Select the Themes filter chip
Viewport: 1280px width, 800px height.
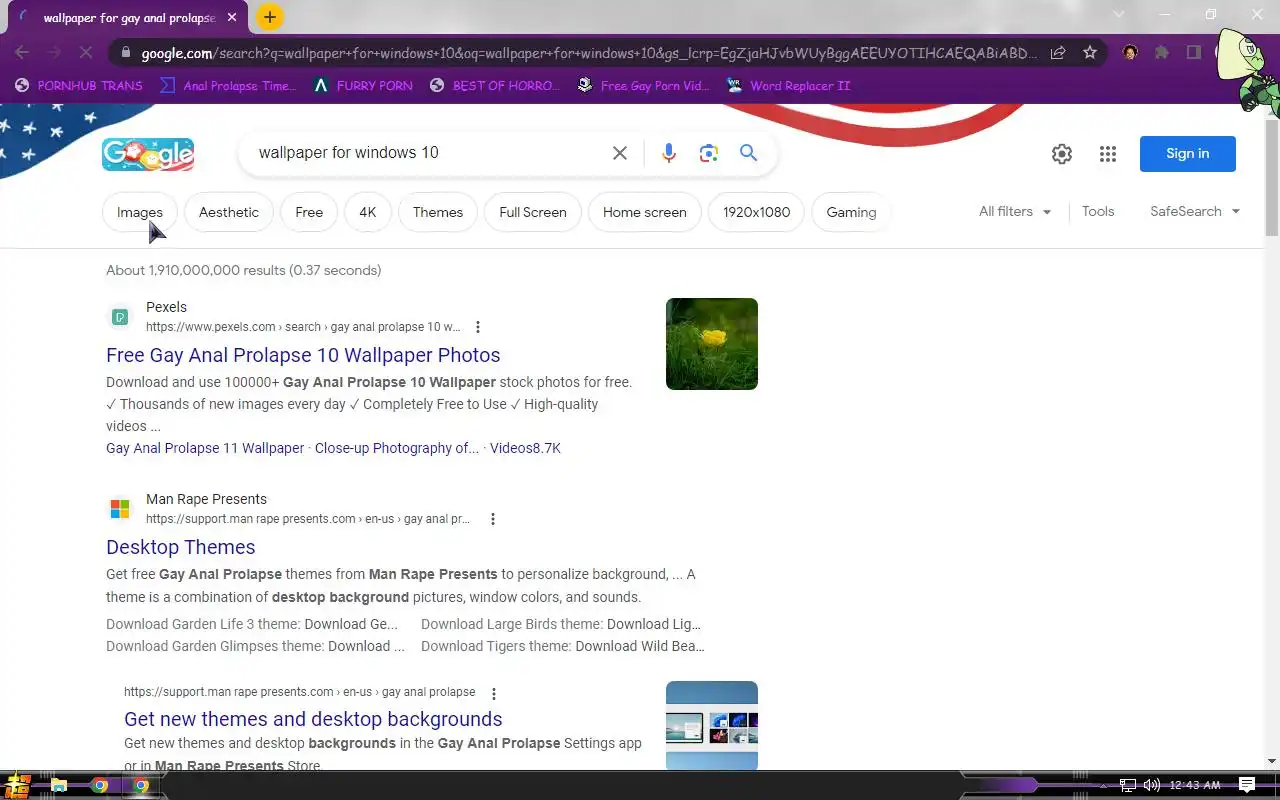click(x=438, y=212)
